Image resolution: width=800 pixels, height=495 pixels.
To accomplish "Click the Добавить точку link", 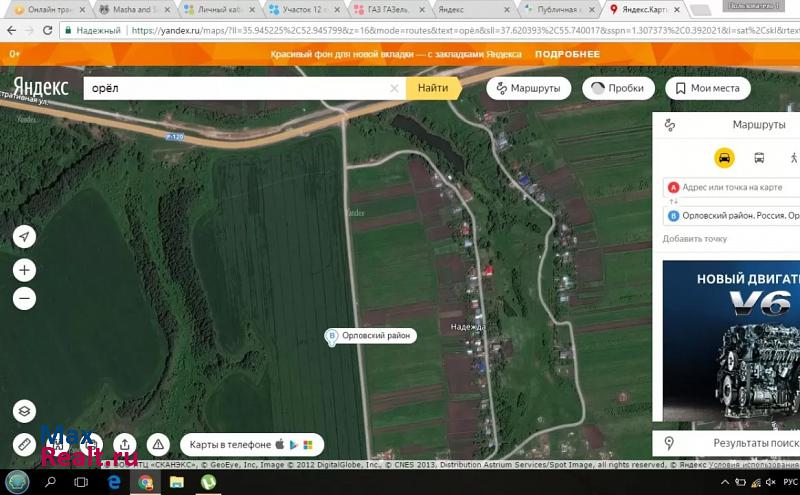I will [x=694, y=239].
